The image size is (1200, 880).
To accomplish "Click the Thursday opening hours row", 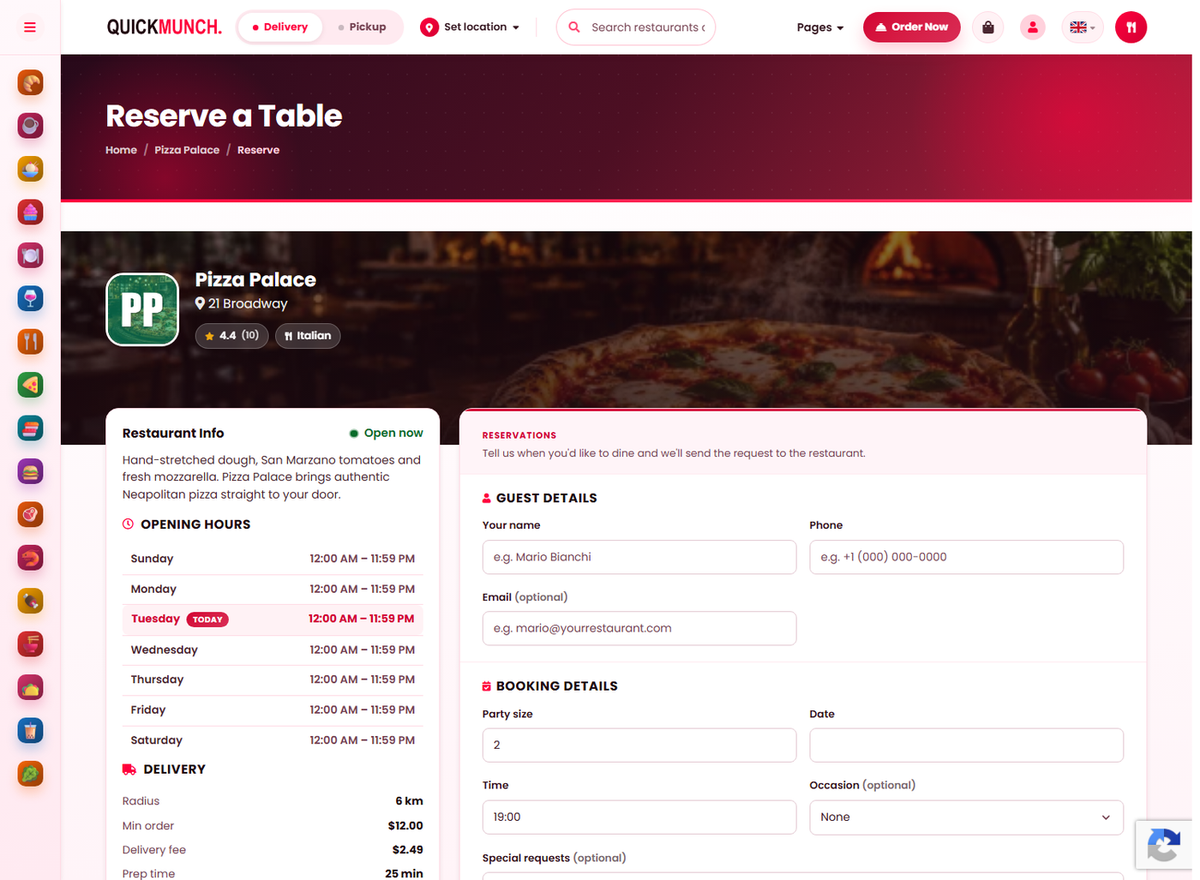I will (273, 680).
